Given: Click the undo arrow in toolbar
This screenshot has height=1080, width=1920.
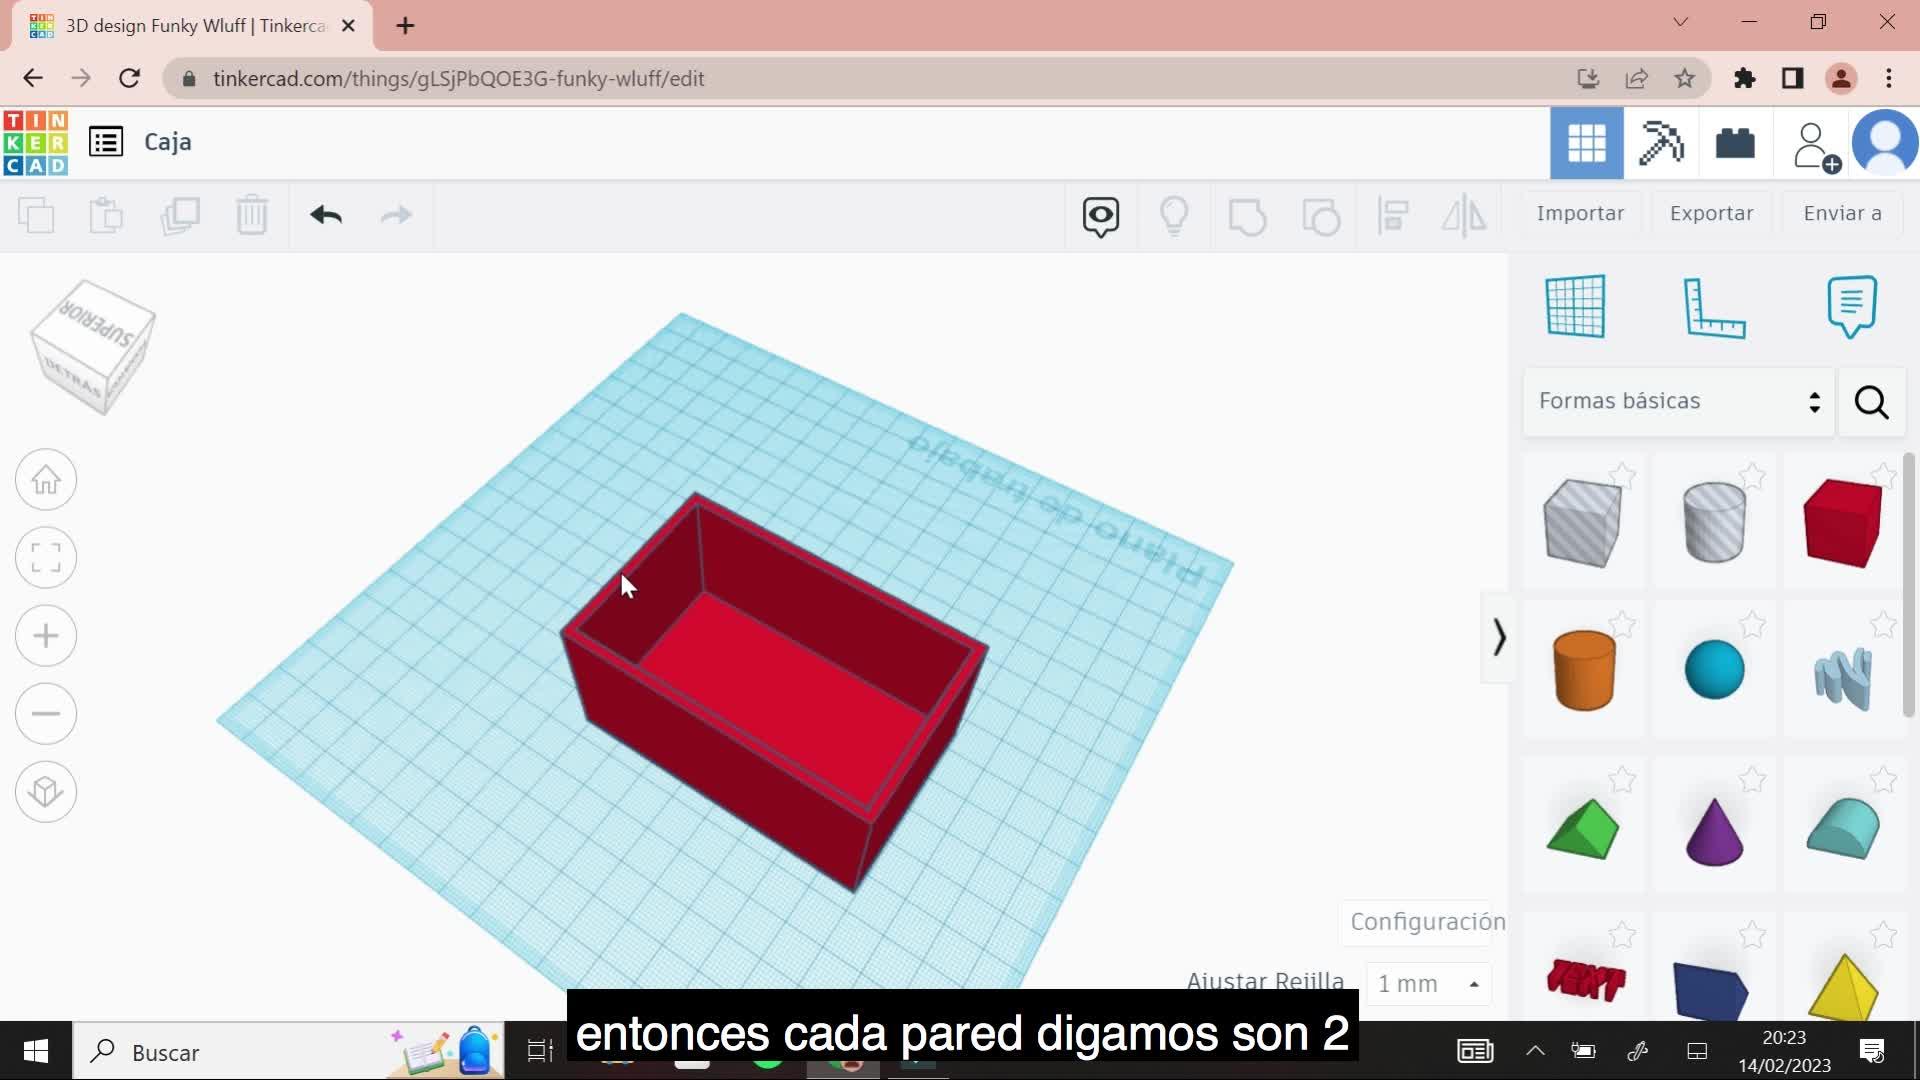Looking at the screenshot, I should coord(326,215).
